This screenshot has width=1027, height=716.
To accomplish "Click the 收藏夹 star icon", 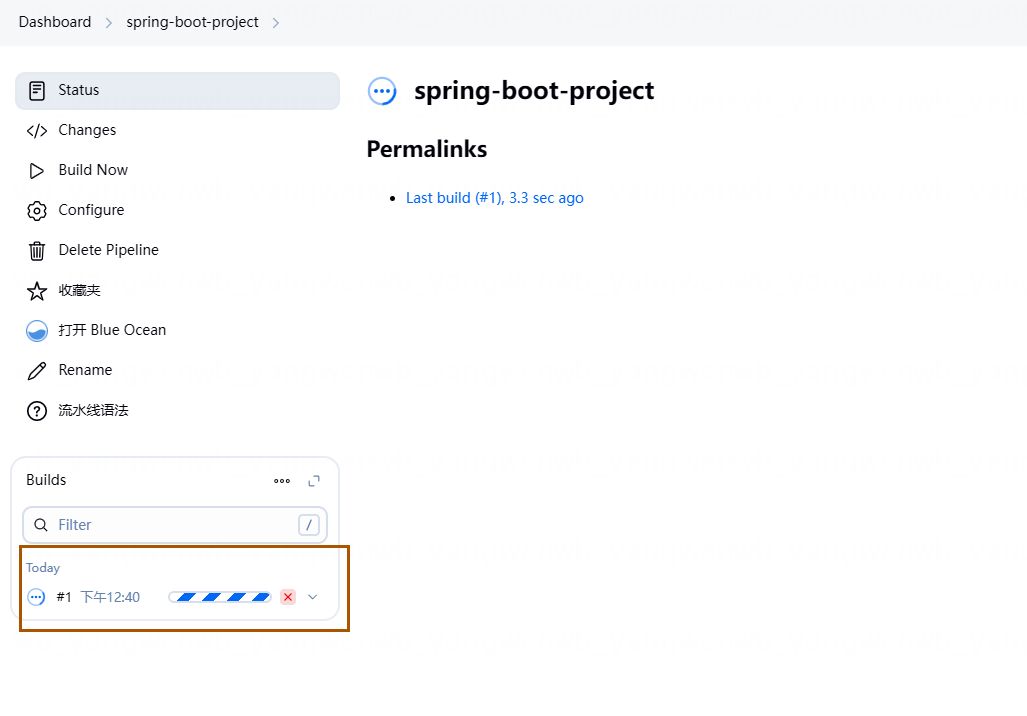I will click(x=37, y=291).
